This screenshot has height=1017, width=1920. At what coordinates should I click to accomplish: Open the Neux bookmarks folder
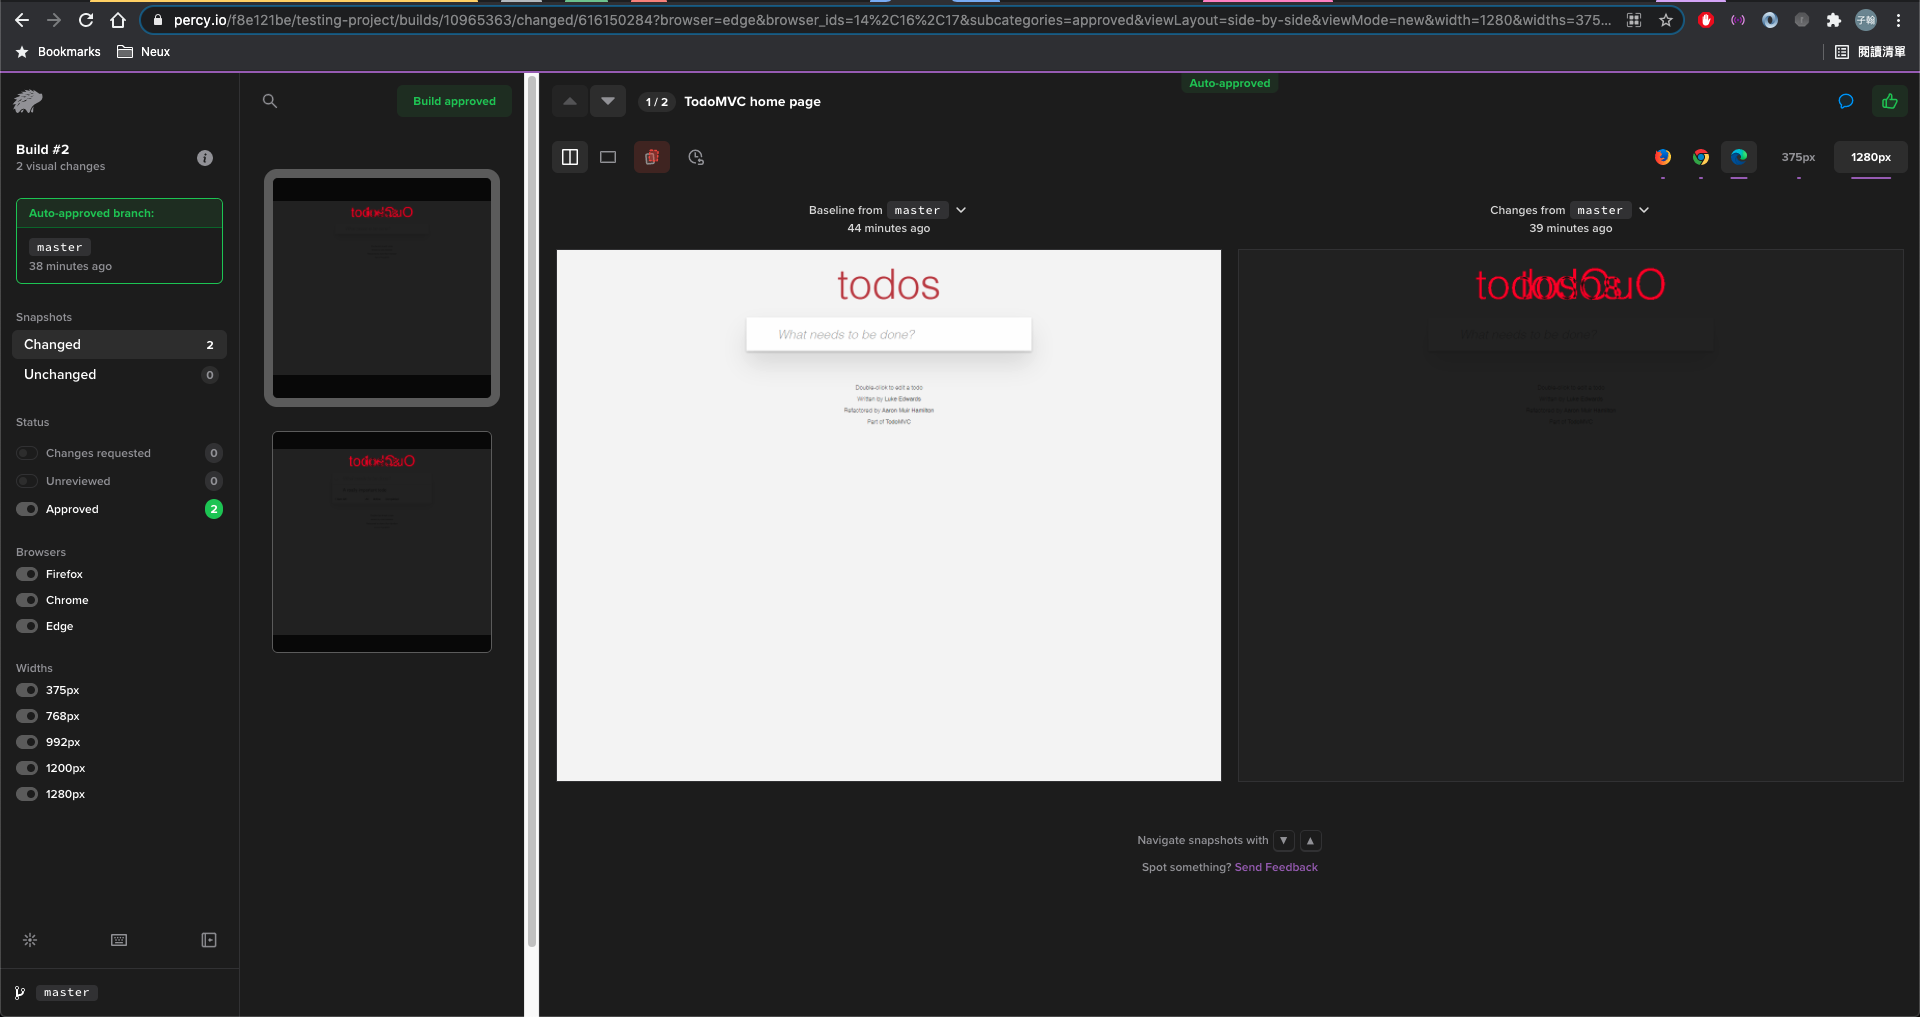pyautogui.click(x=144, y=52)
